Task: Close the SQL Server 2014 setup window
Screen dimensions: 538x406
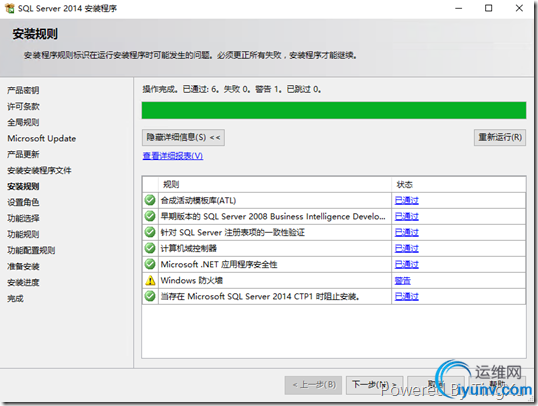Action: (x=519, y=8)
